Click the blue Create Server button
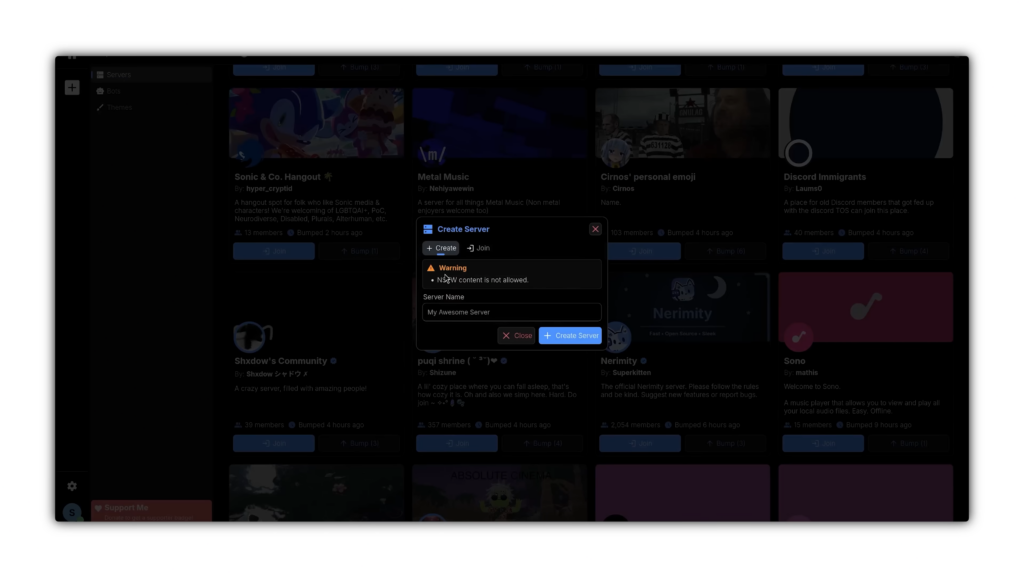The width and height of the screenshot is (1024, 576). click(570, 336)
